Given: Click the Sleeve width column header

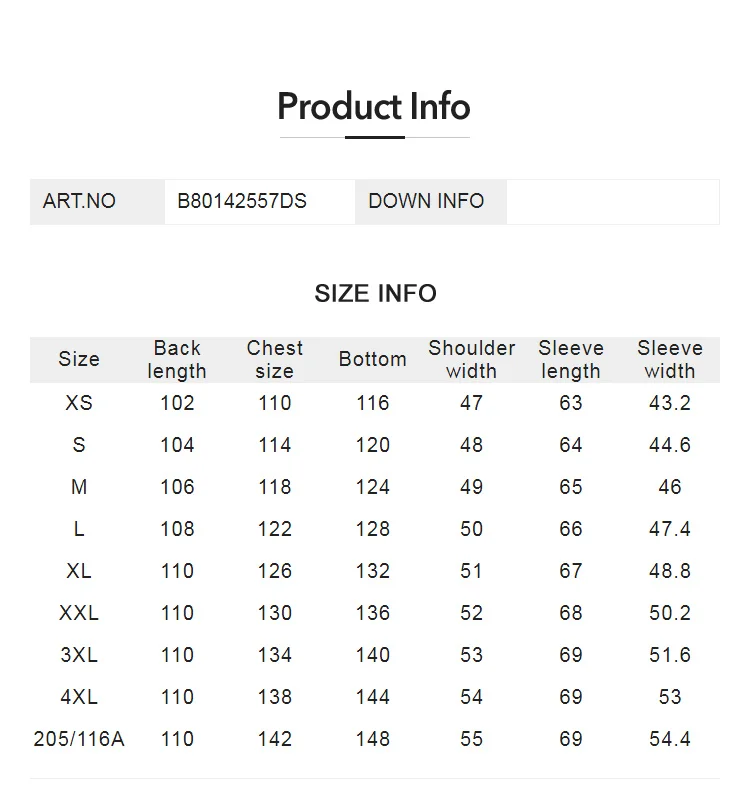Looking at the screenshot, I should pyautogui.click(x=669, y=359).
